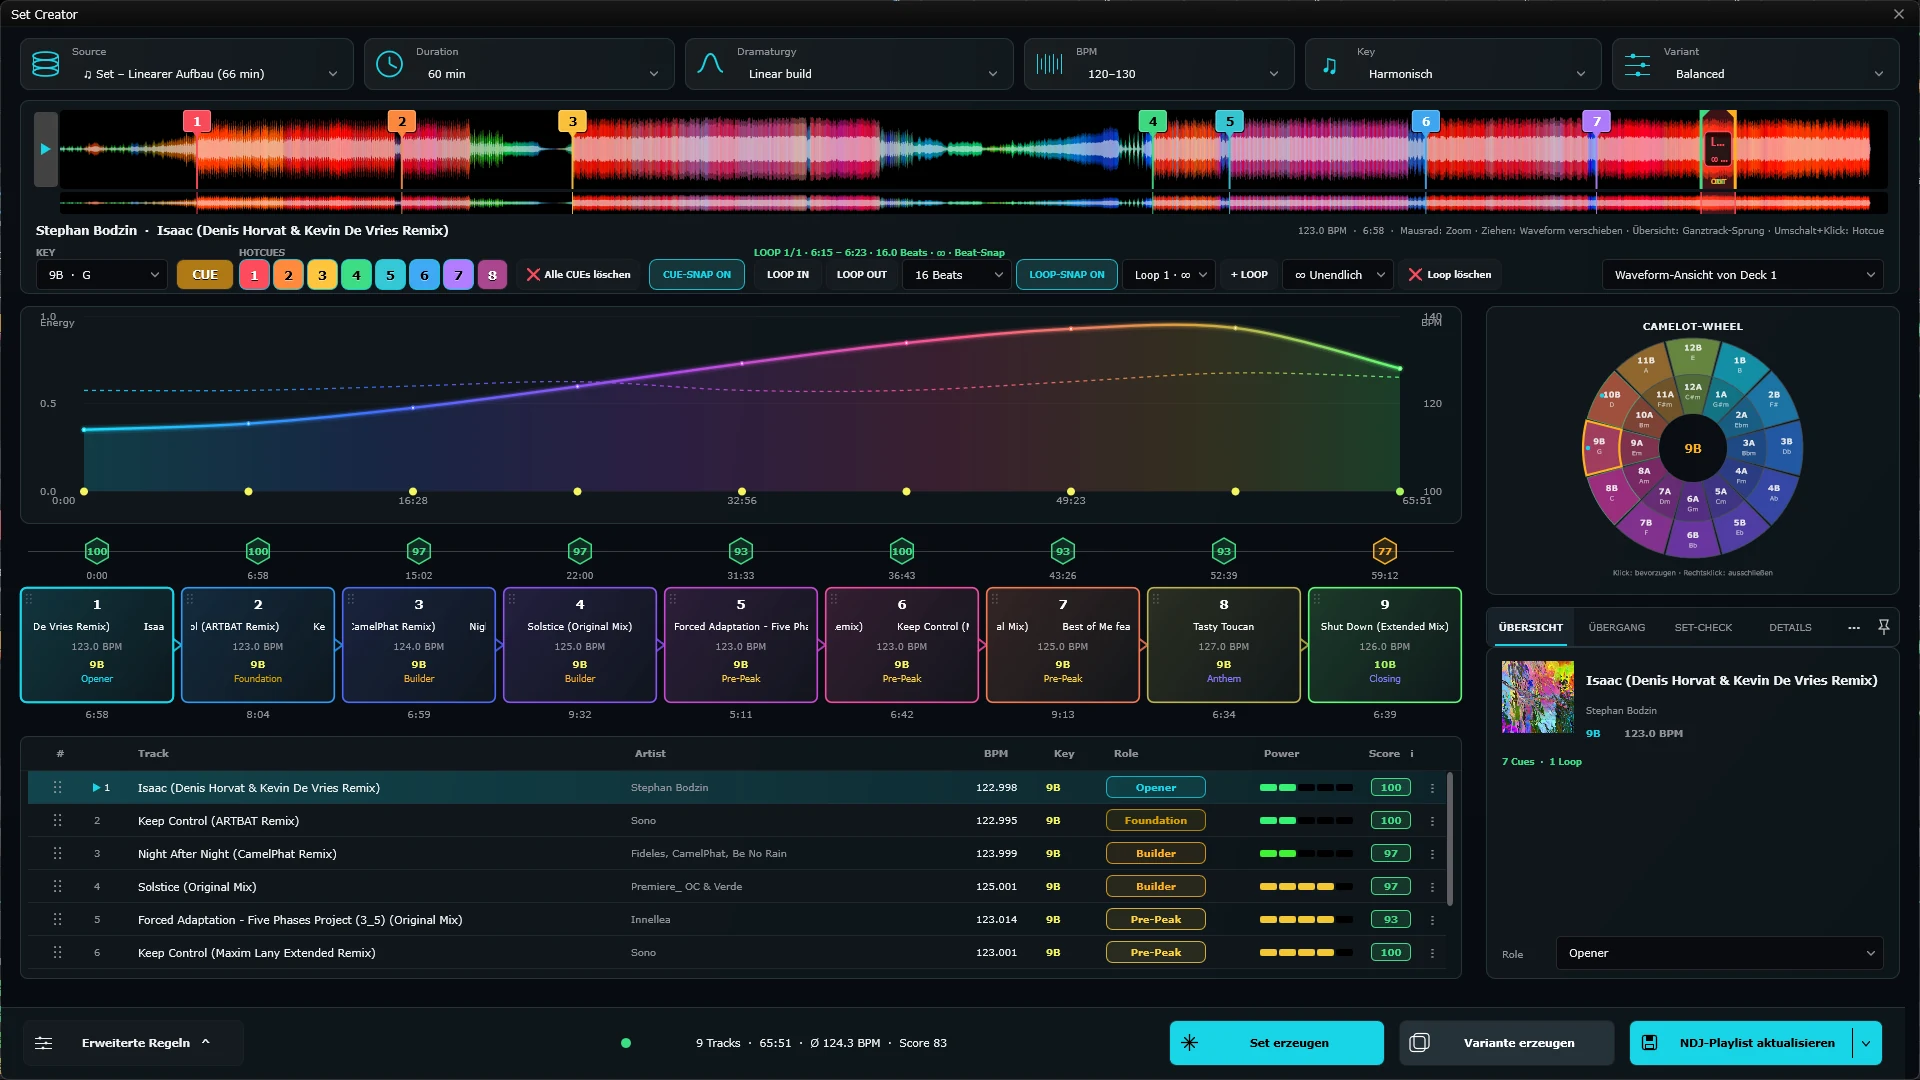
Task: Switch to the ÜBERGANG tab
Action: pos(1616,628)
